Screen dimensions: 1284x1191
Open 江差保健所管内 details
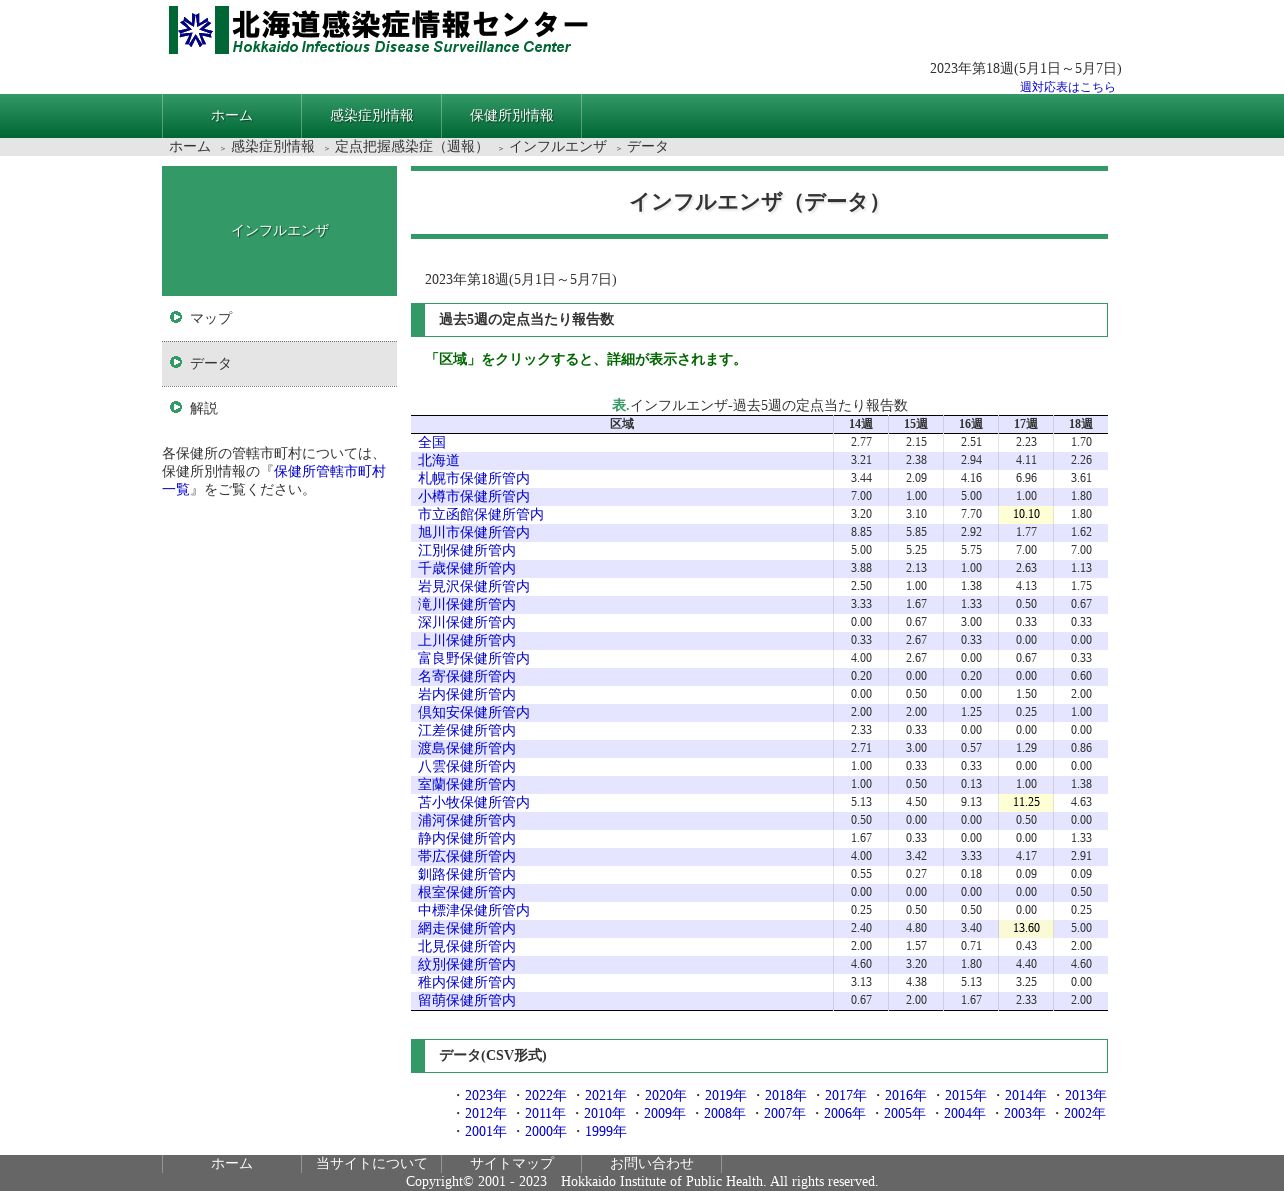point(467,730)
